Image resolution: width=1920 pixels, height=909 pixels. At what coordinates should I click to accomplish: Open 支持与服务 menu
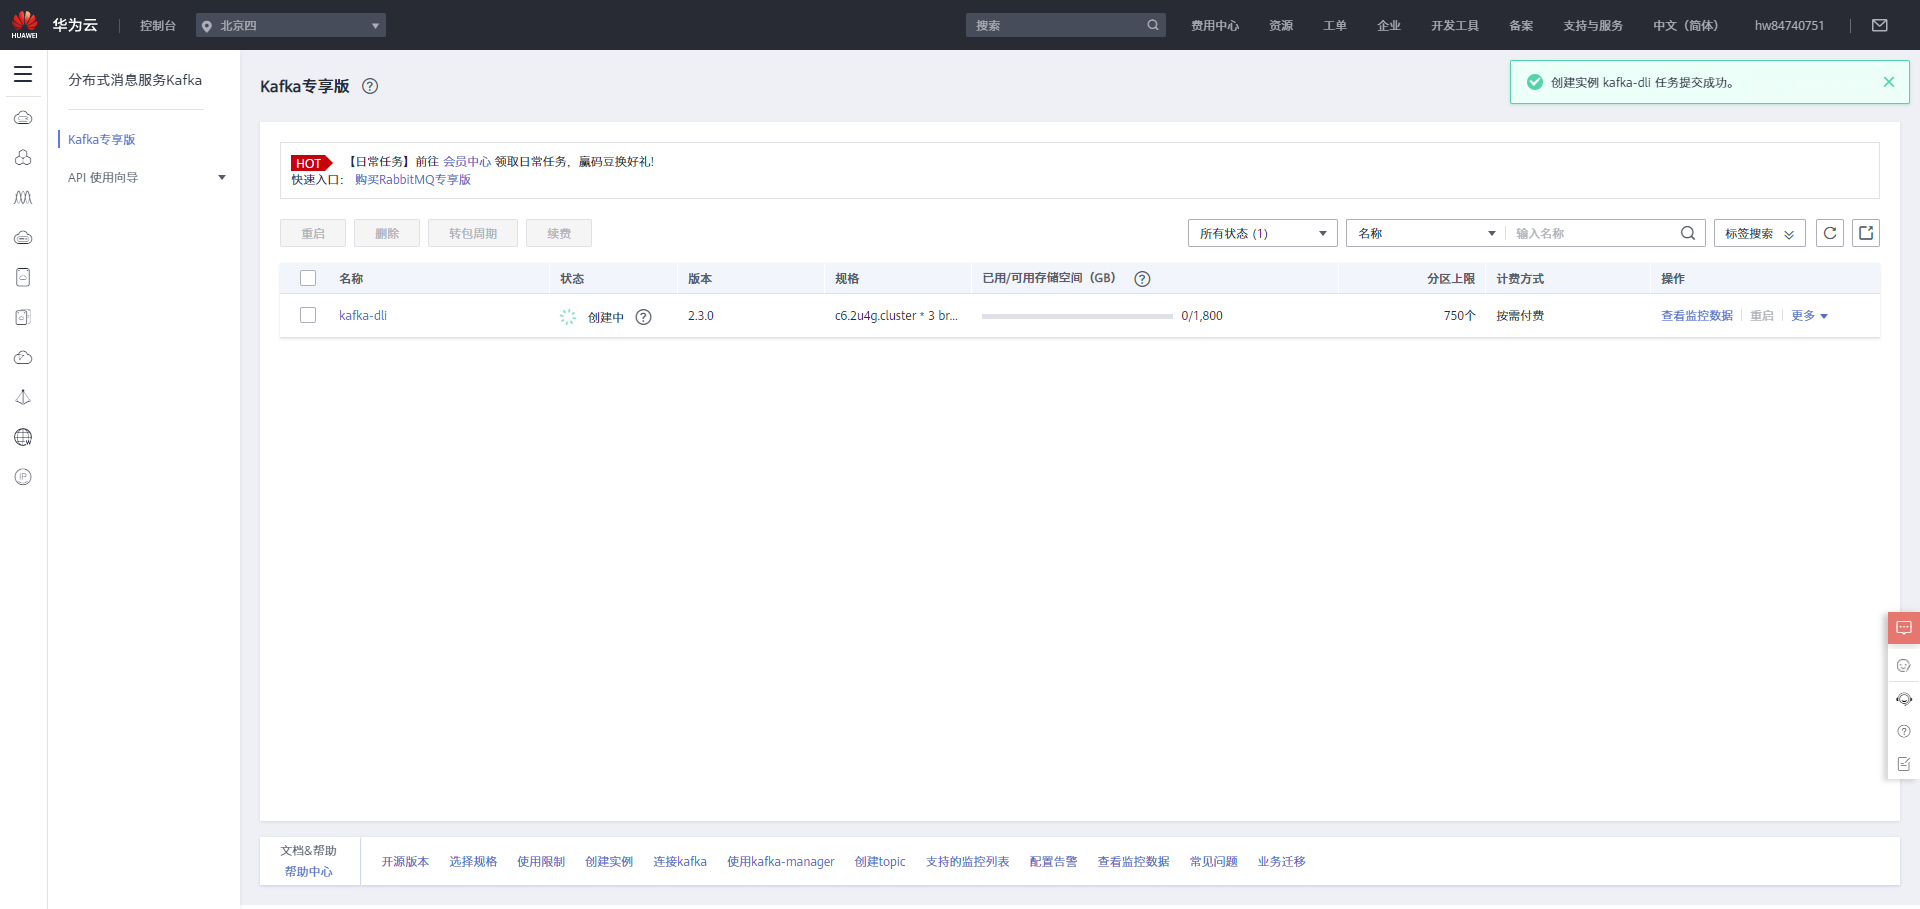(x=1593, y=25)
